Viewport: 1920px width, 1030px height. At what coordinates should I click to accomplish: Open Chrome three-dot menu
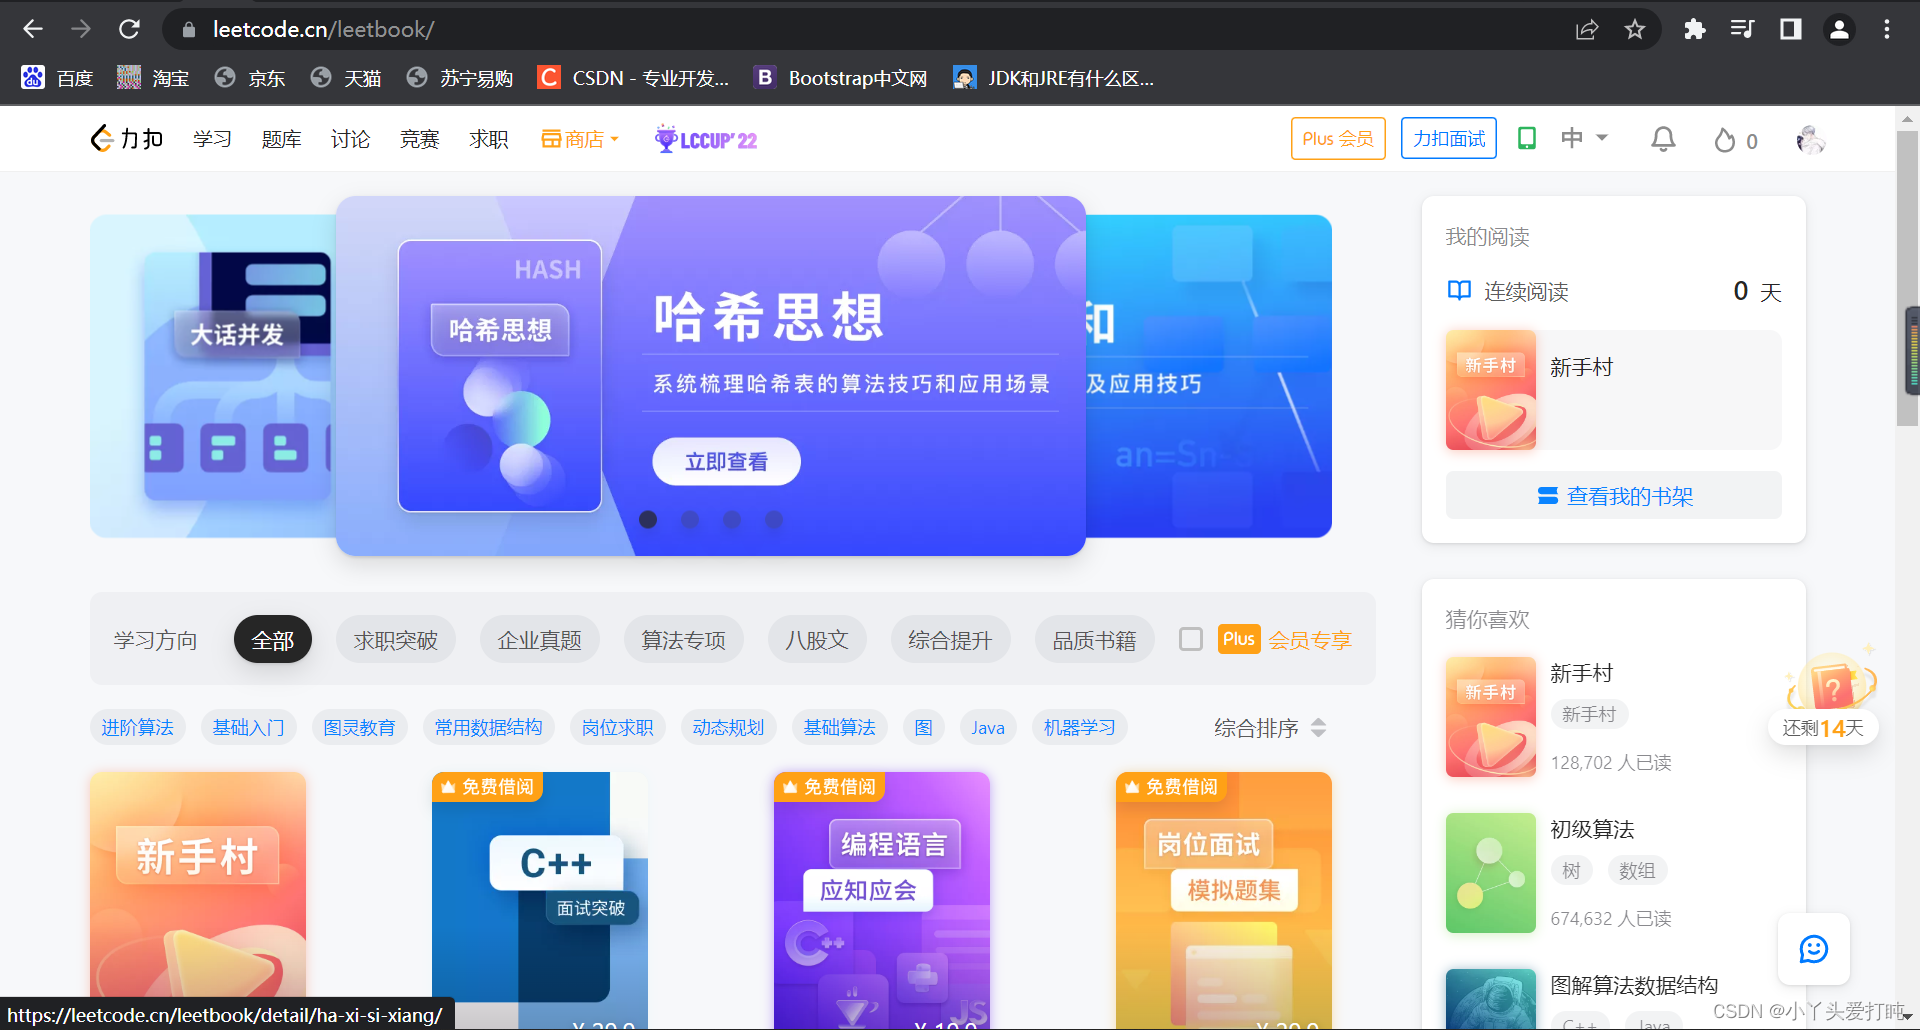tap(1887, 29)
